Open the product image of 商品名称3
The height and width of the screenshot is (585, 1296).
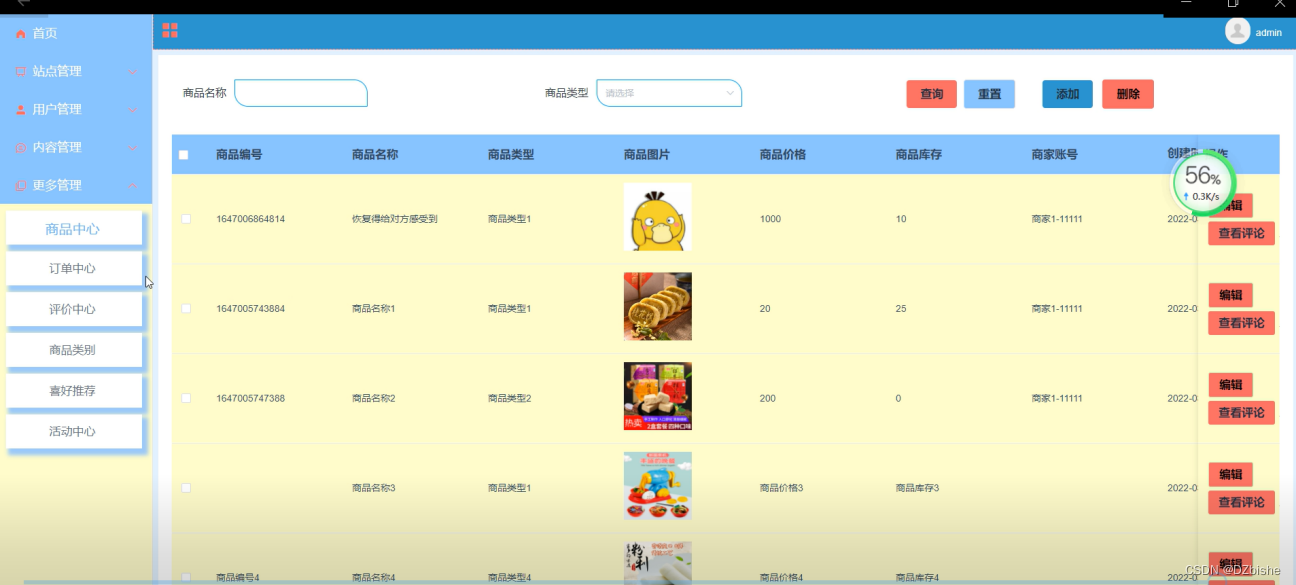coord(658,486)
